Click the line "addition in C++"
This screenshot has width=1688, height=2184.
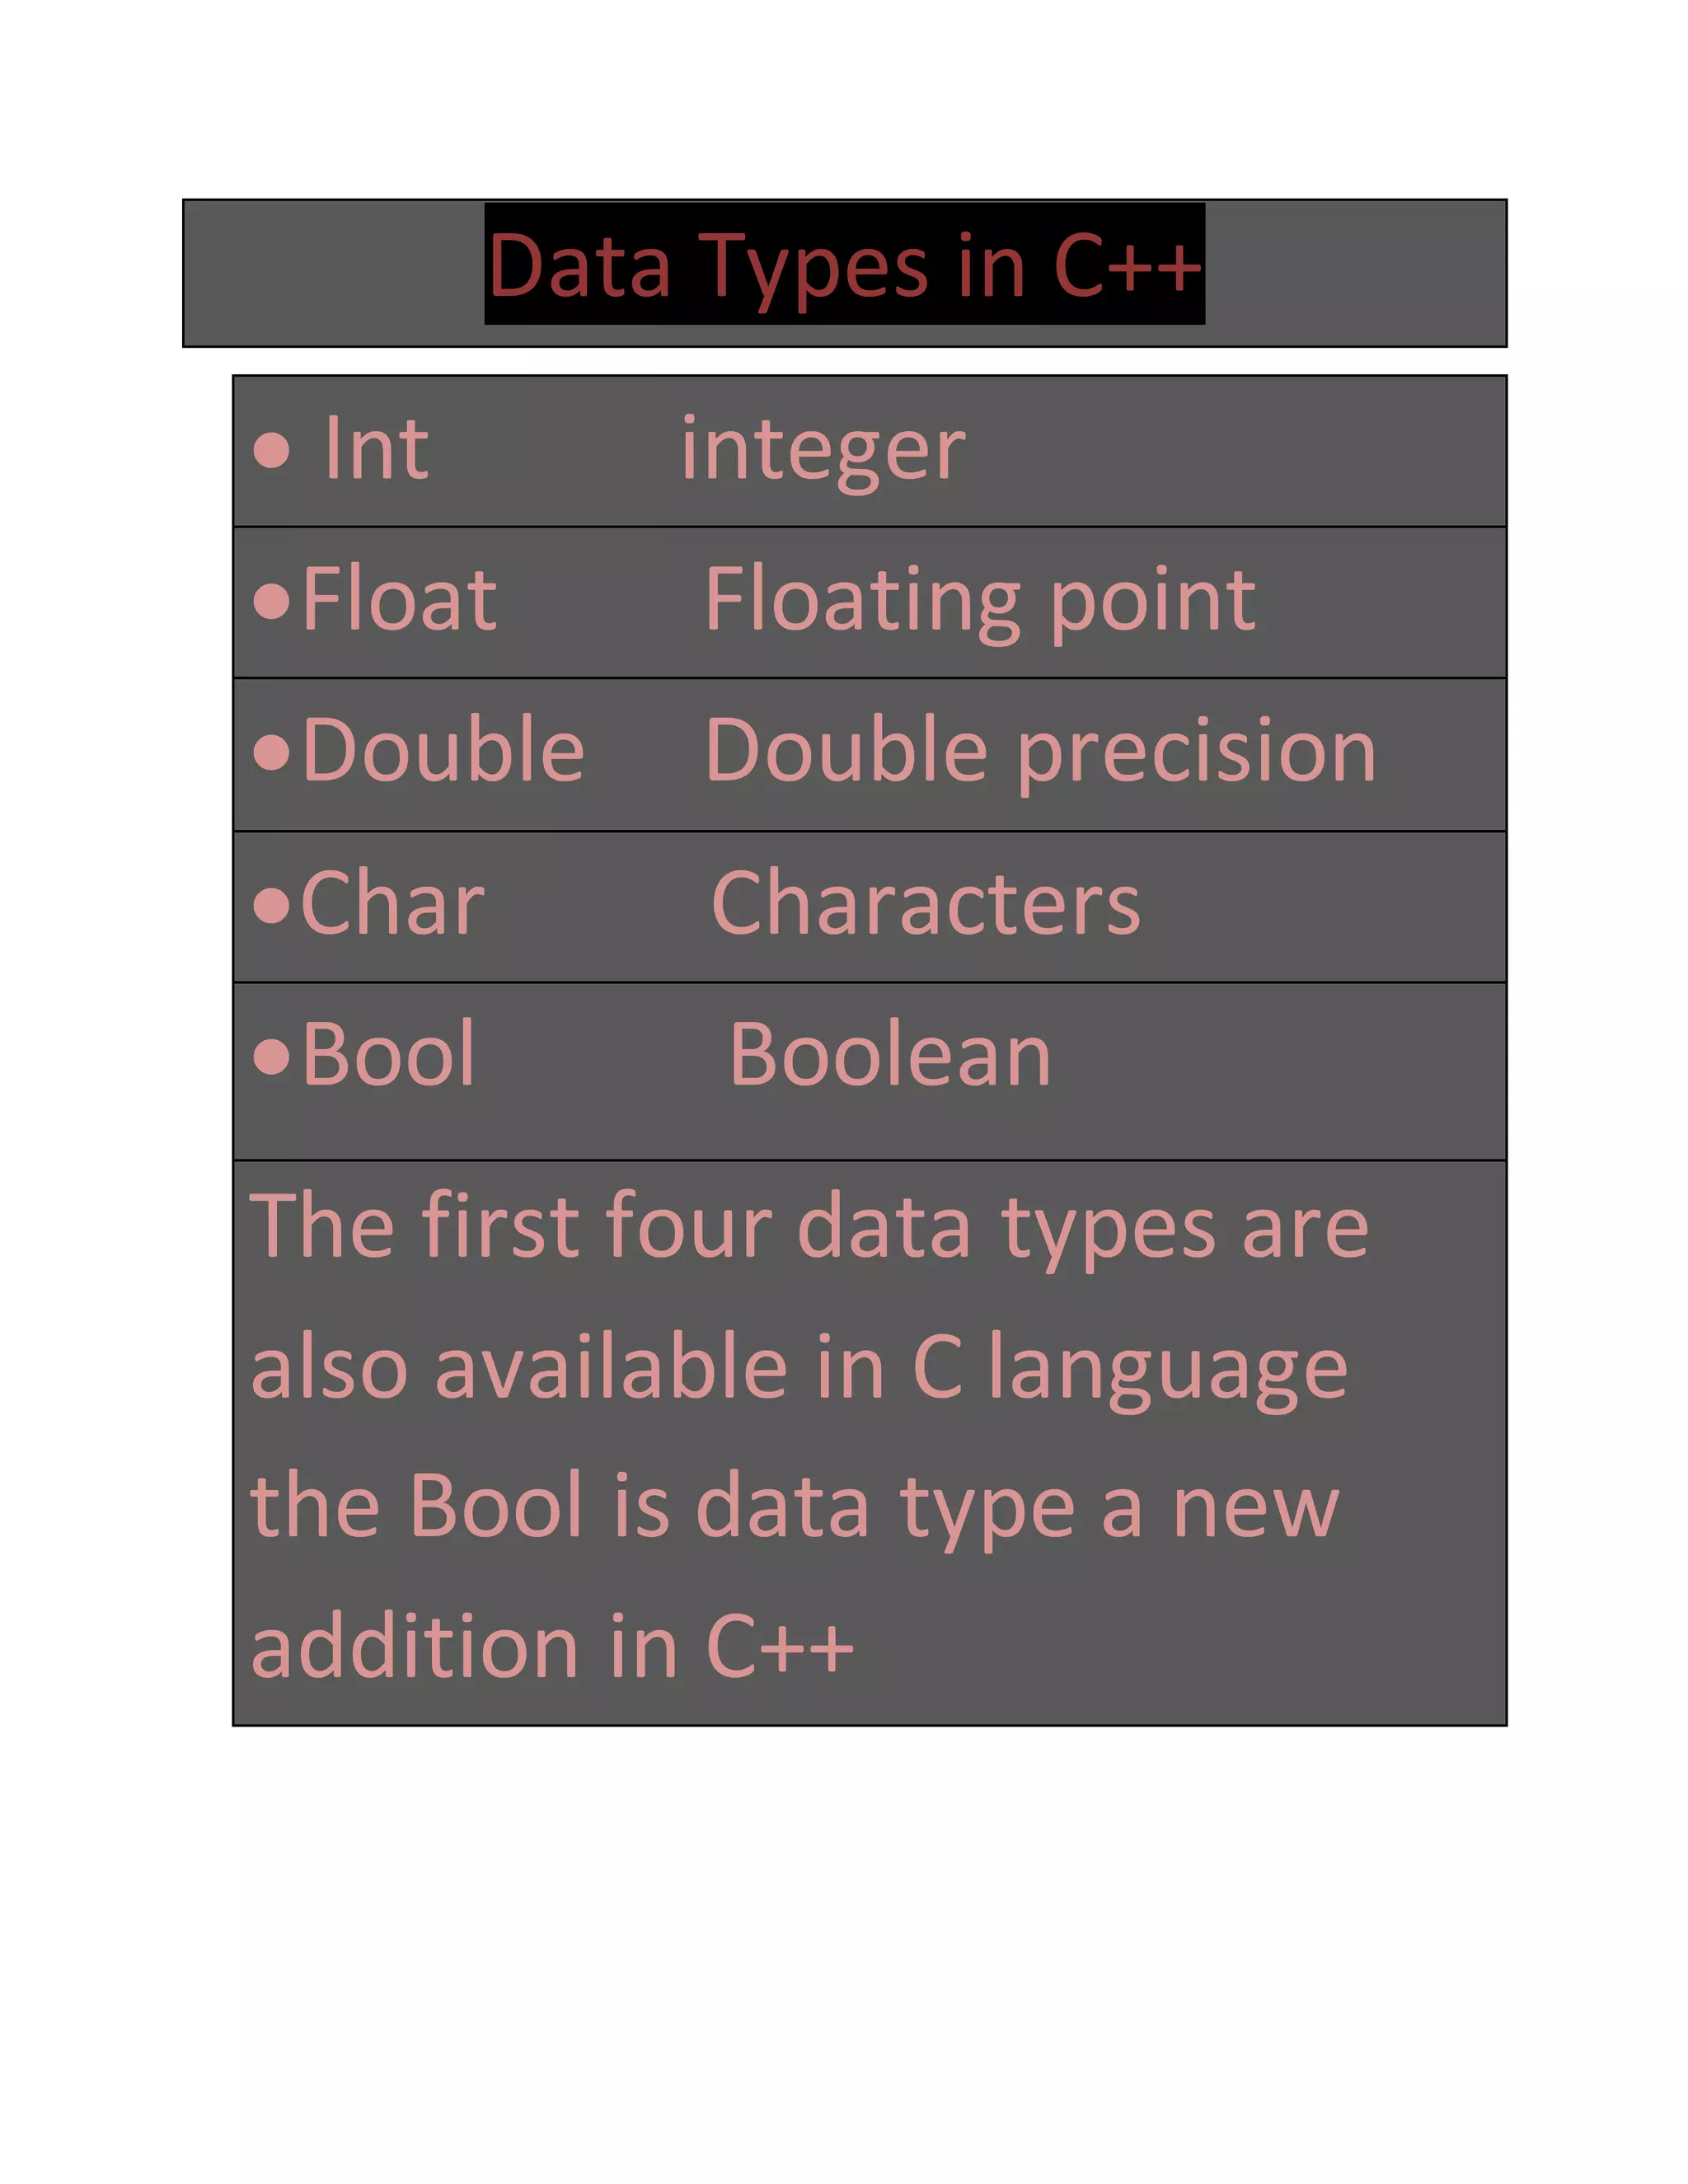[552, 1647]
